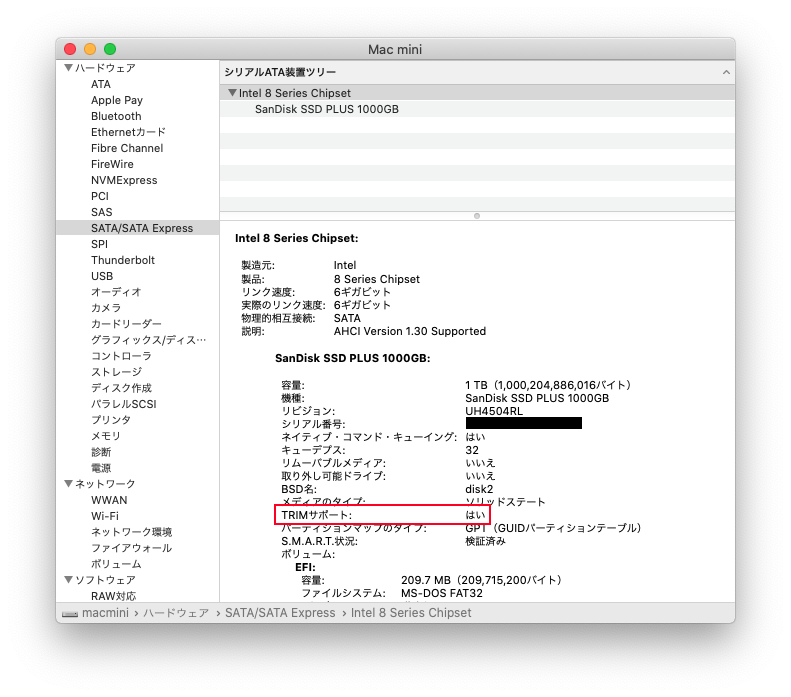
Task: Click the 1 TB capacity value
Action: click(548, 385)
